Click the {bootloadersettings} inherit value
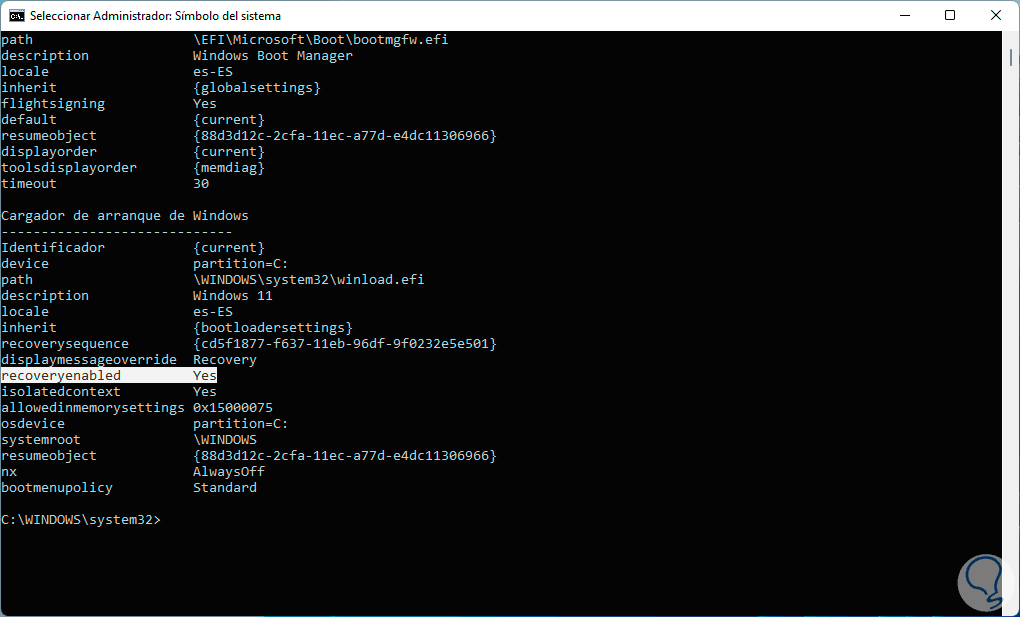 coord(272,327)
